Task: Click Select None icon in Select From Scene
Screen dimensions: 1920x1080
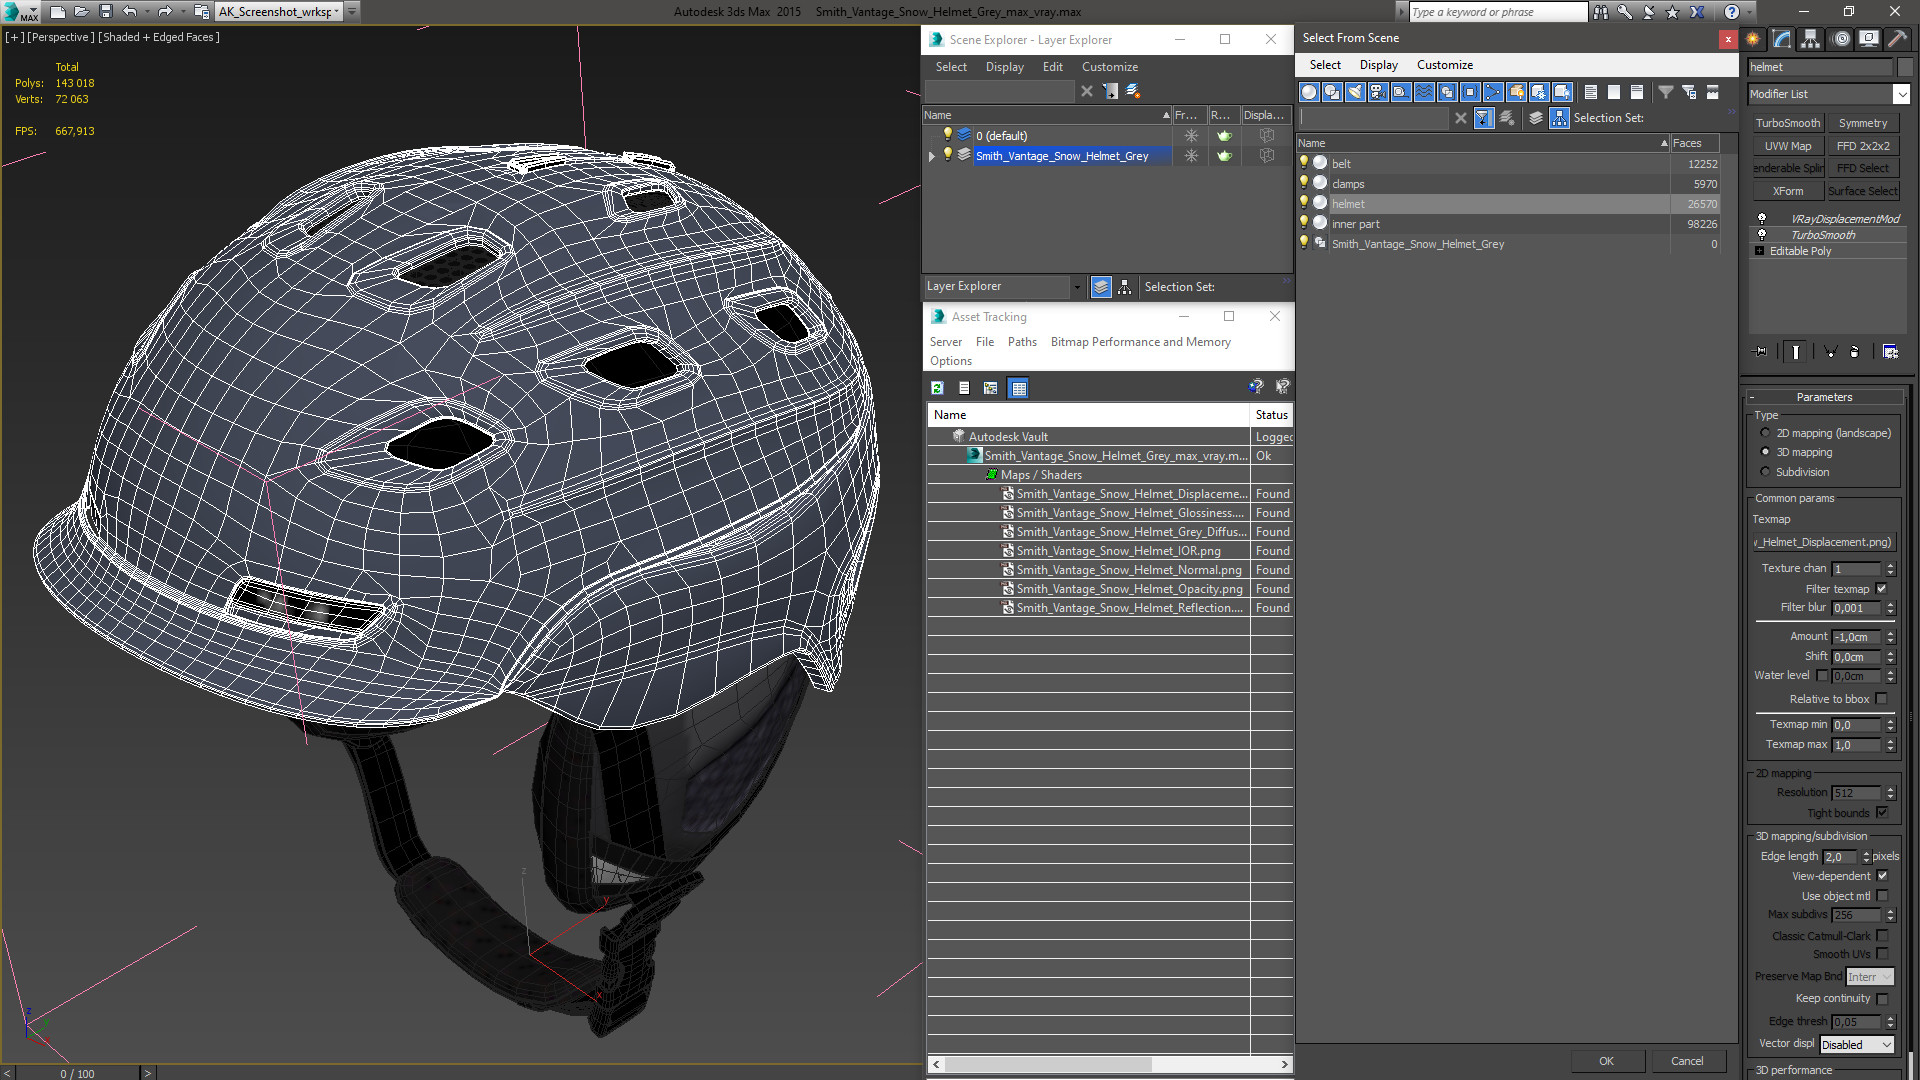Action: (1614, 92)
